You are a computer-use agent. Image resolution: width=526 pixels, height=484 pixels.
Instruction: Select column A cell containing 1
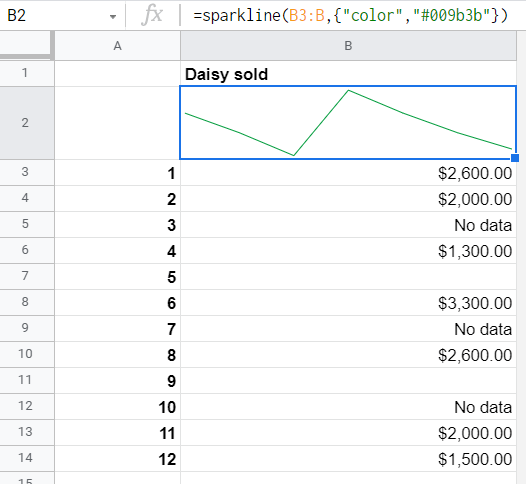pos(117,172)
